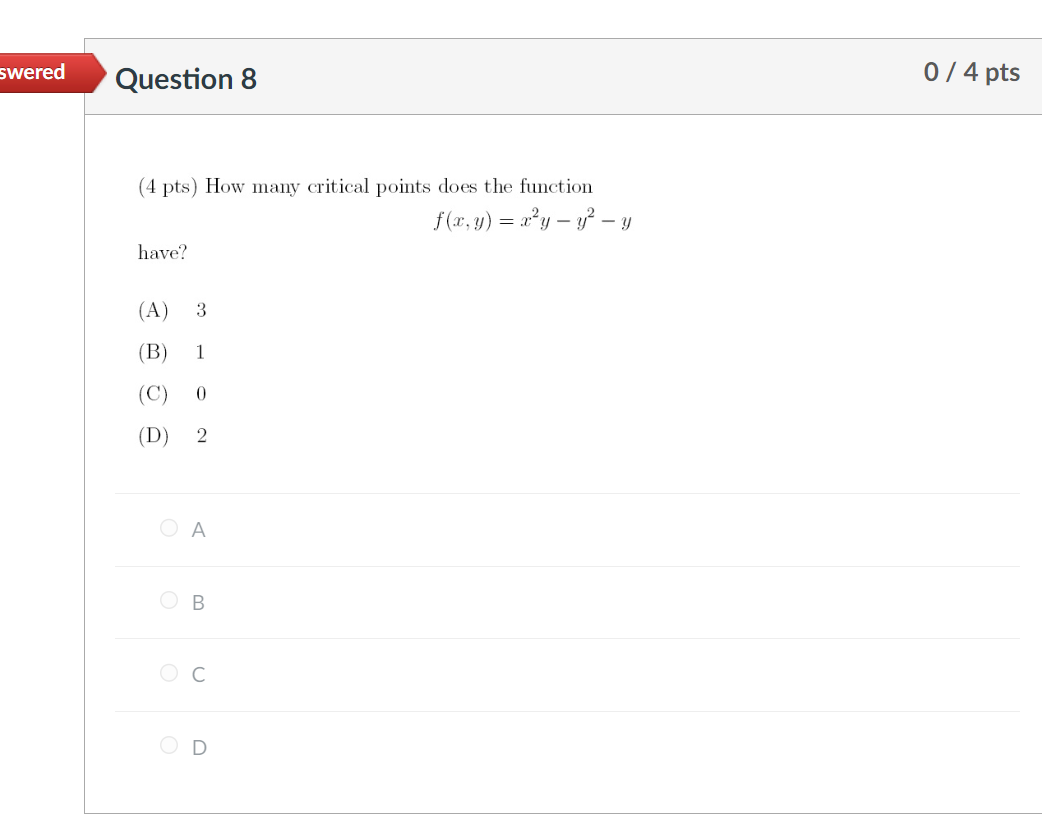
Task: Click choice (D) 2 in question body
Action: click(x=172, y=435)
